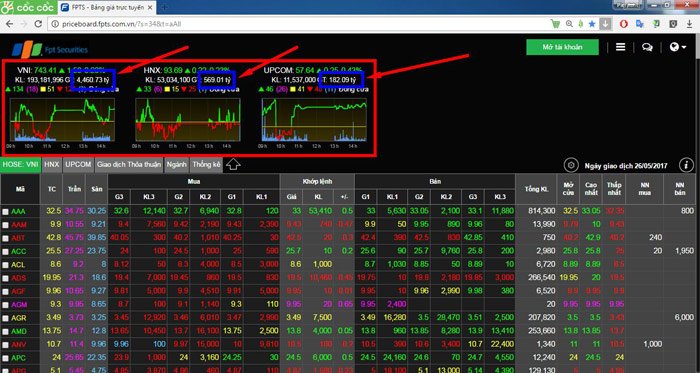The height and width of the screenshot is (373, 700).
Task: Click stock symbol APC
Action: 18,358
